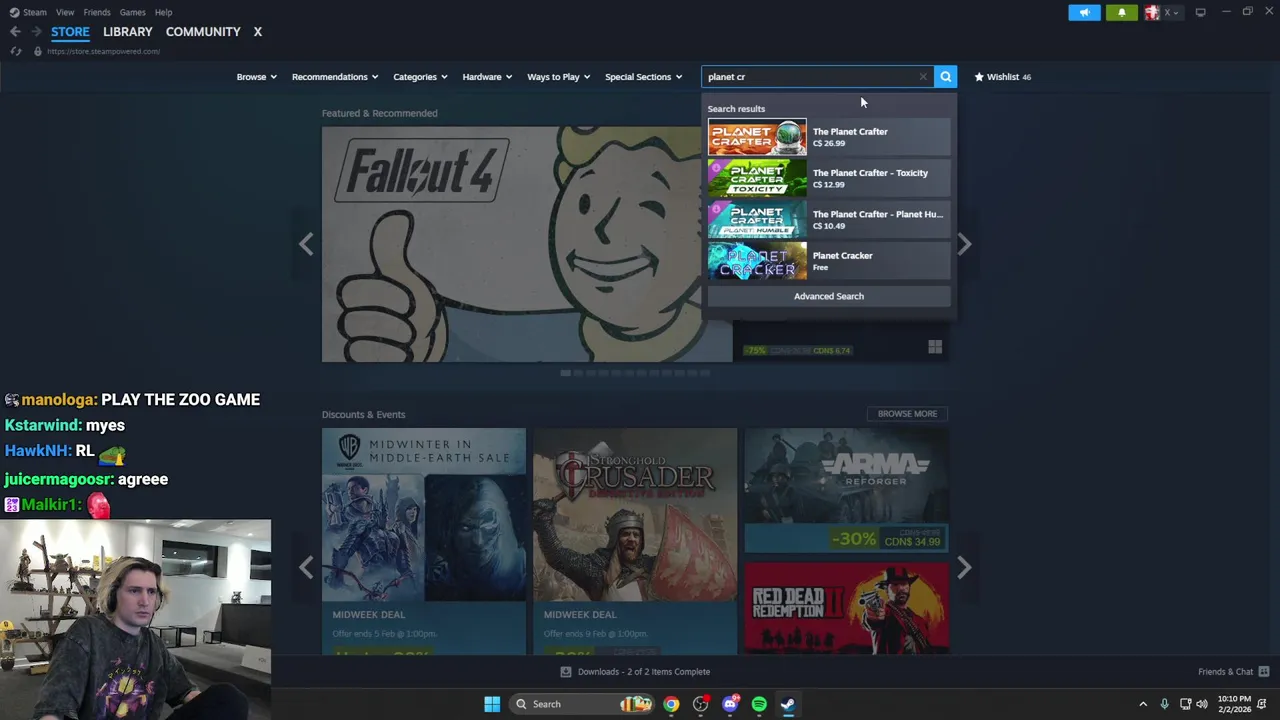Open the Friends menu

97,12
